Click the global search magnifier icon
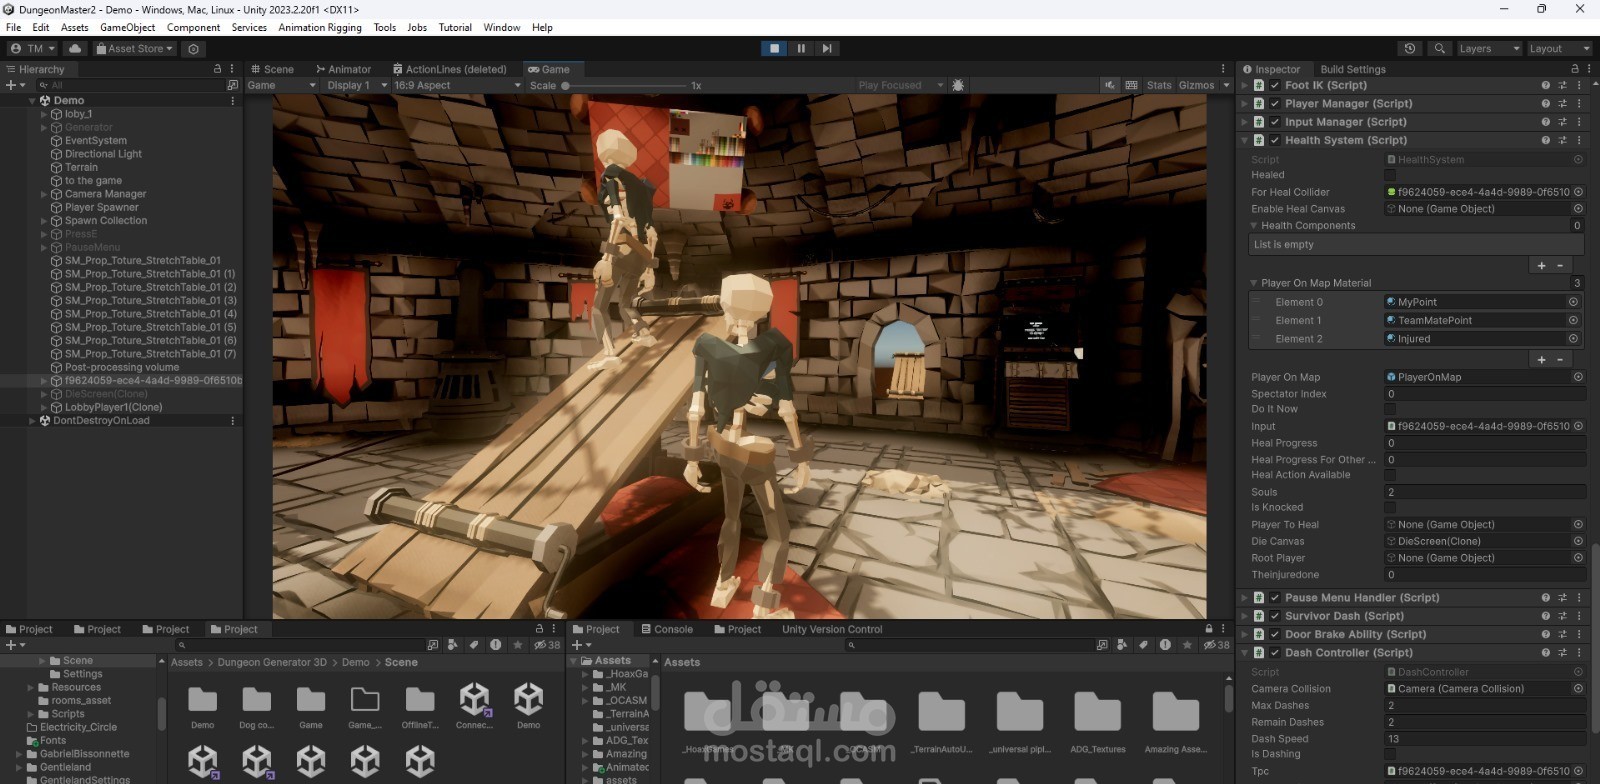 click(x=1439, y=48)
